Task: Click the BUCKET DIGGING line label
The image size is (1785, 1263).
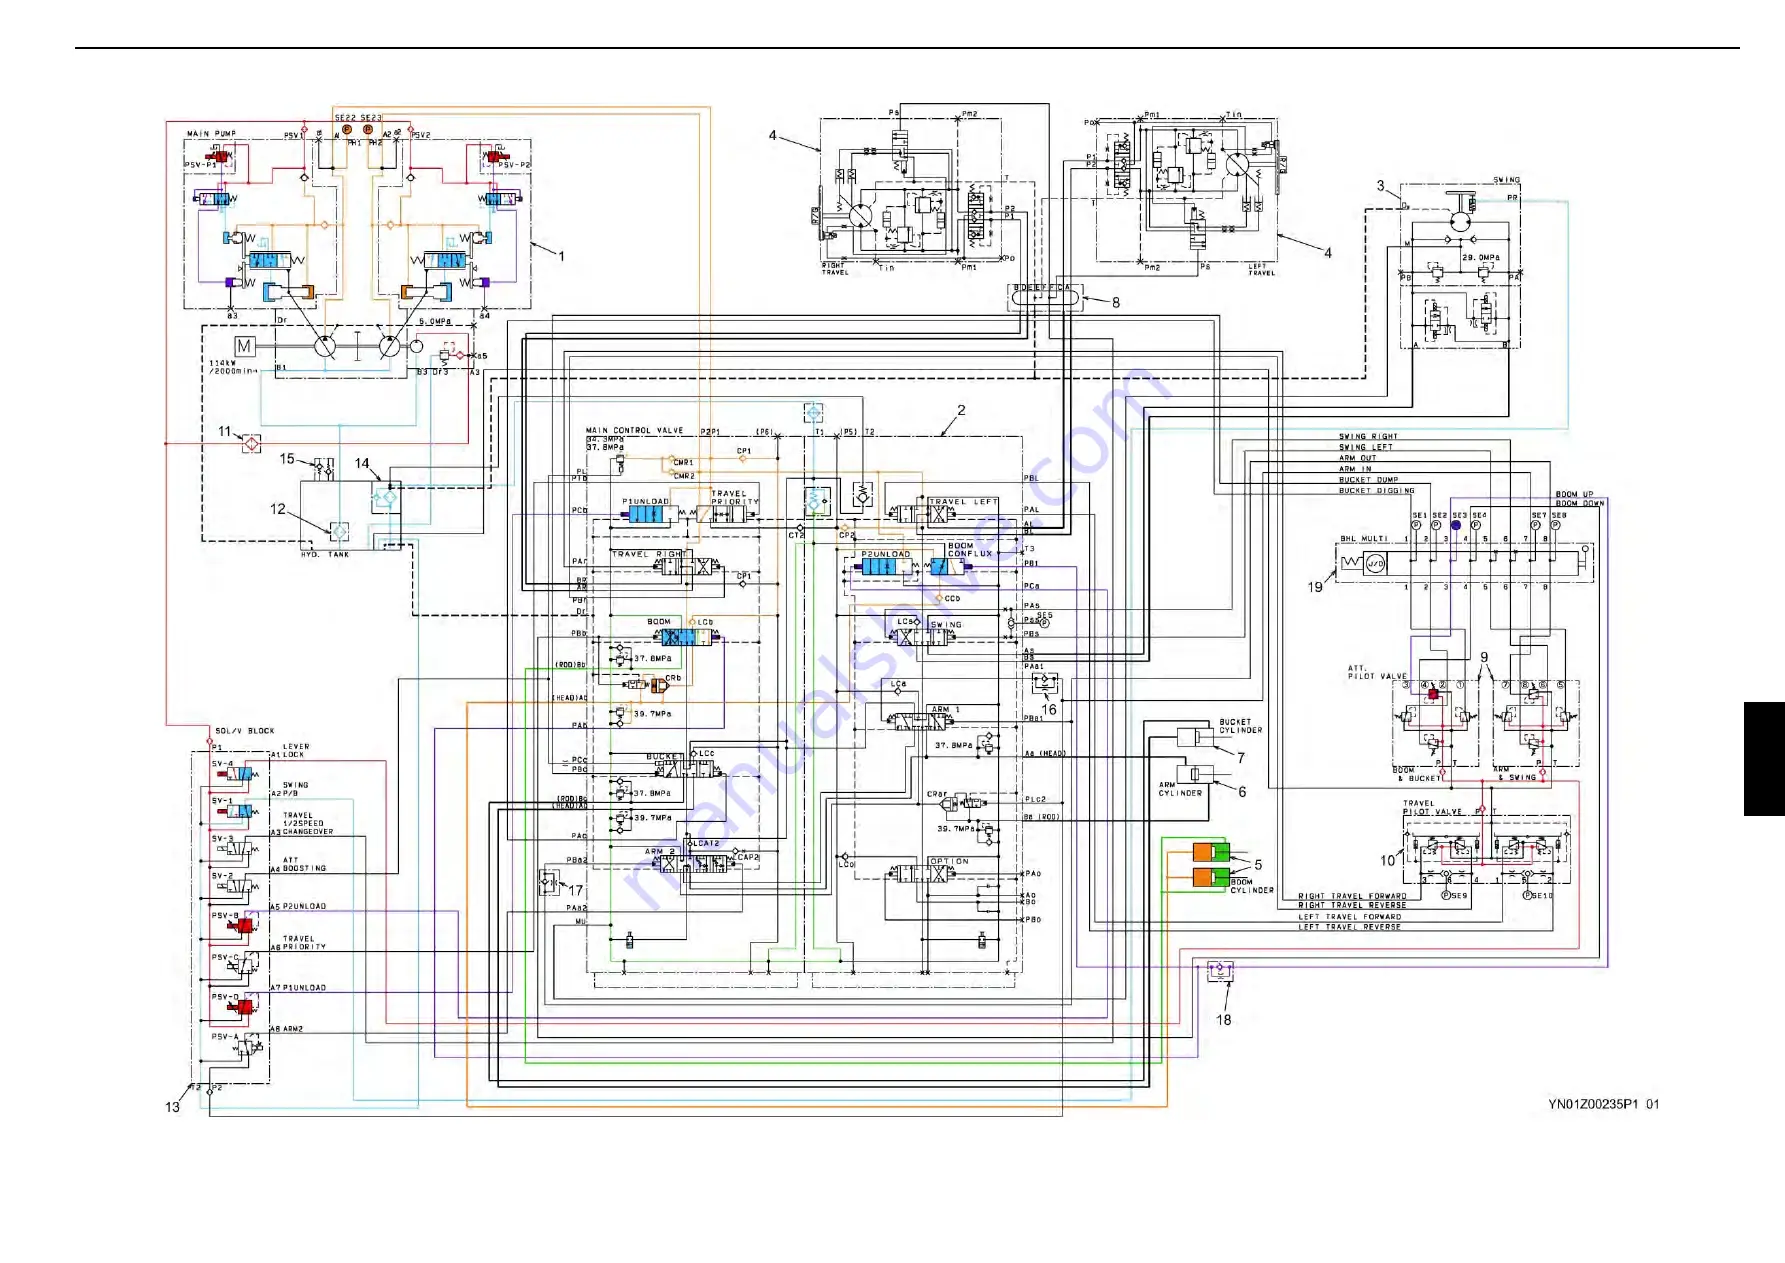Action: (1377, 490)
